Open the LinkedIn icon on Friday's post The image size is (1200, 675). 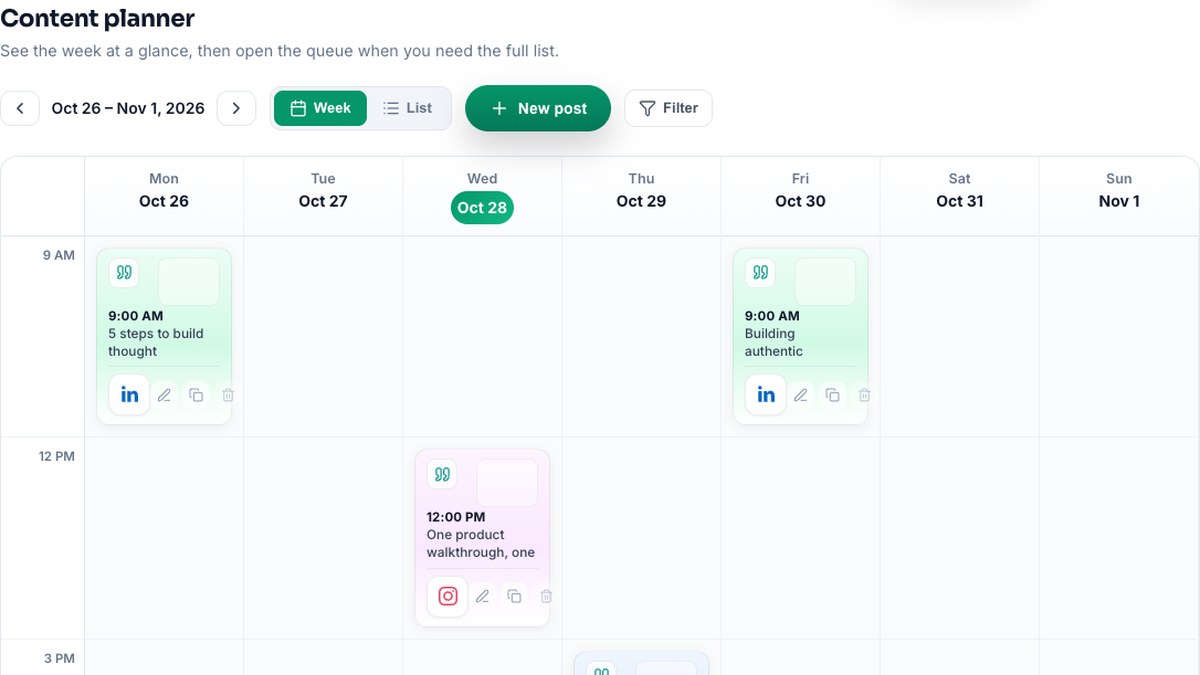[x=766, y=395]
